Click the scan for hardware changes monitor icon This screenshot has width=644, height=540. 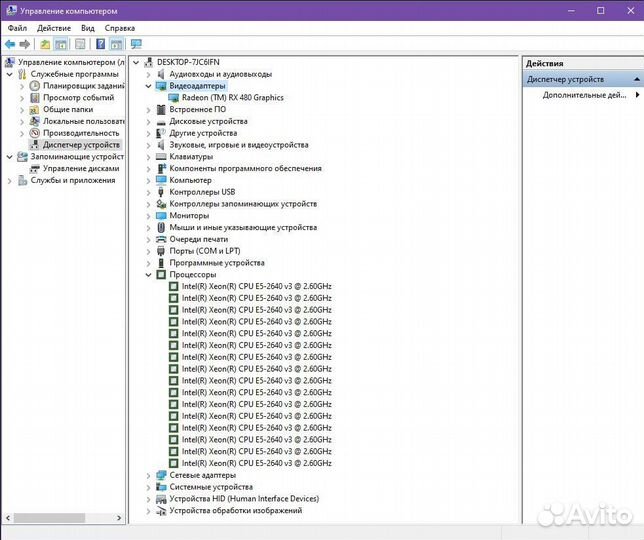coord(136,44)
